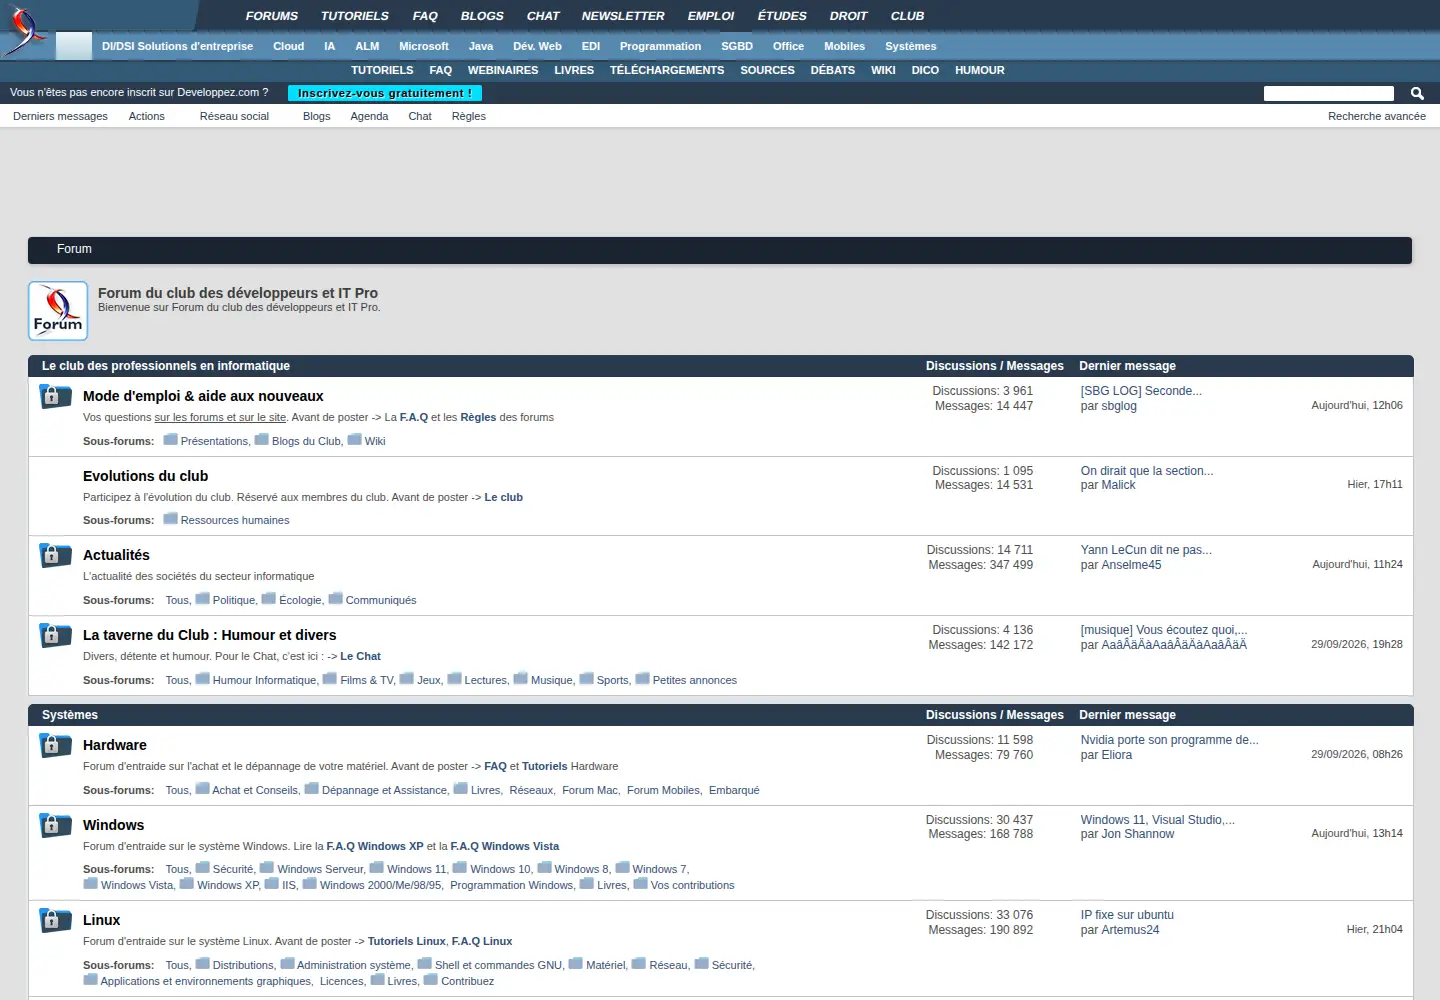Click into the search text field
Screen dimensions: 1440x1000
[1329, 93]
